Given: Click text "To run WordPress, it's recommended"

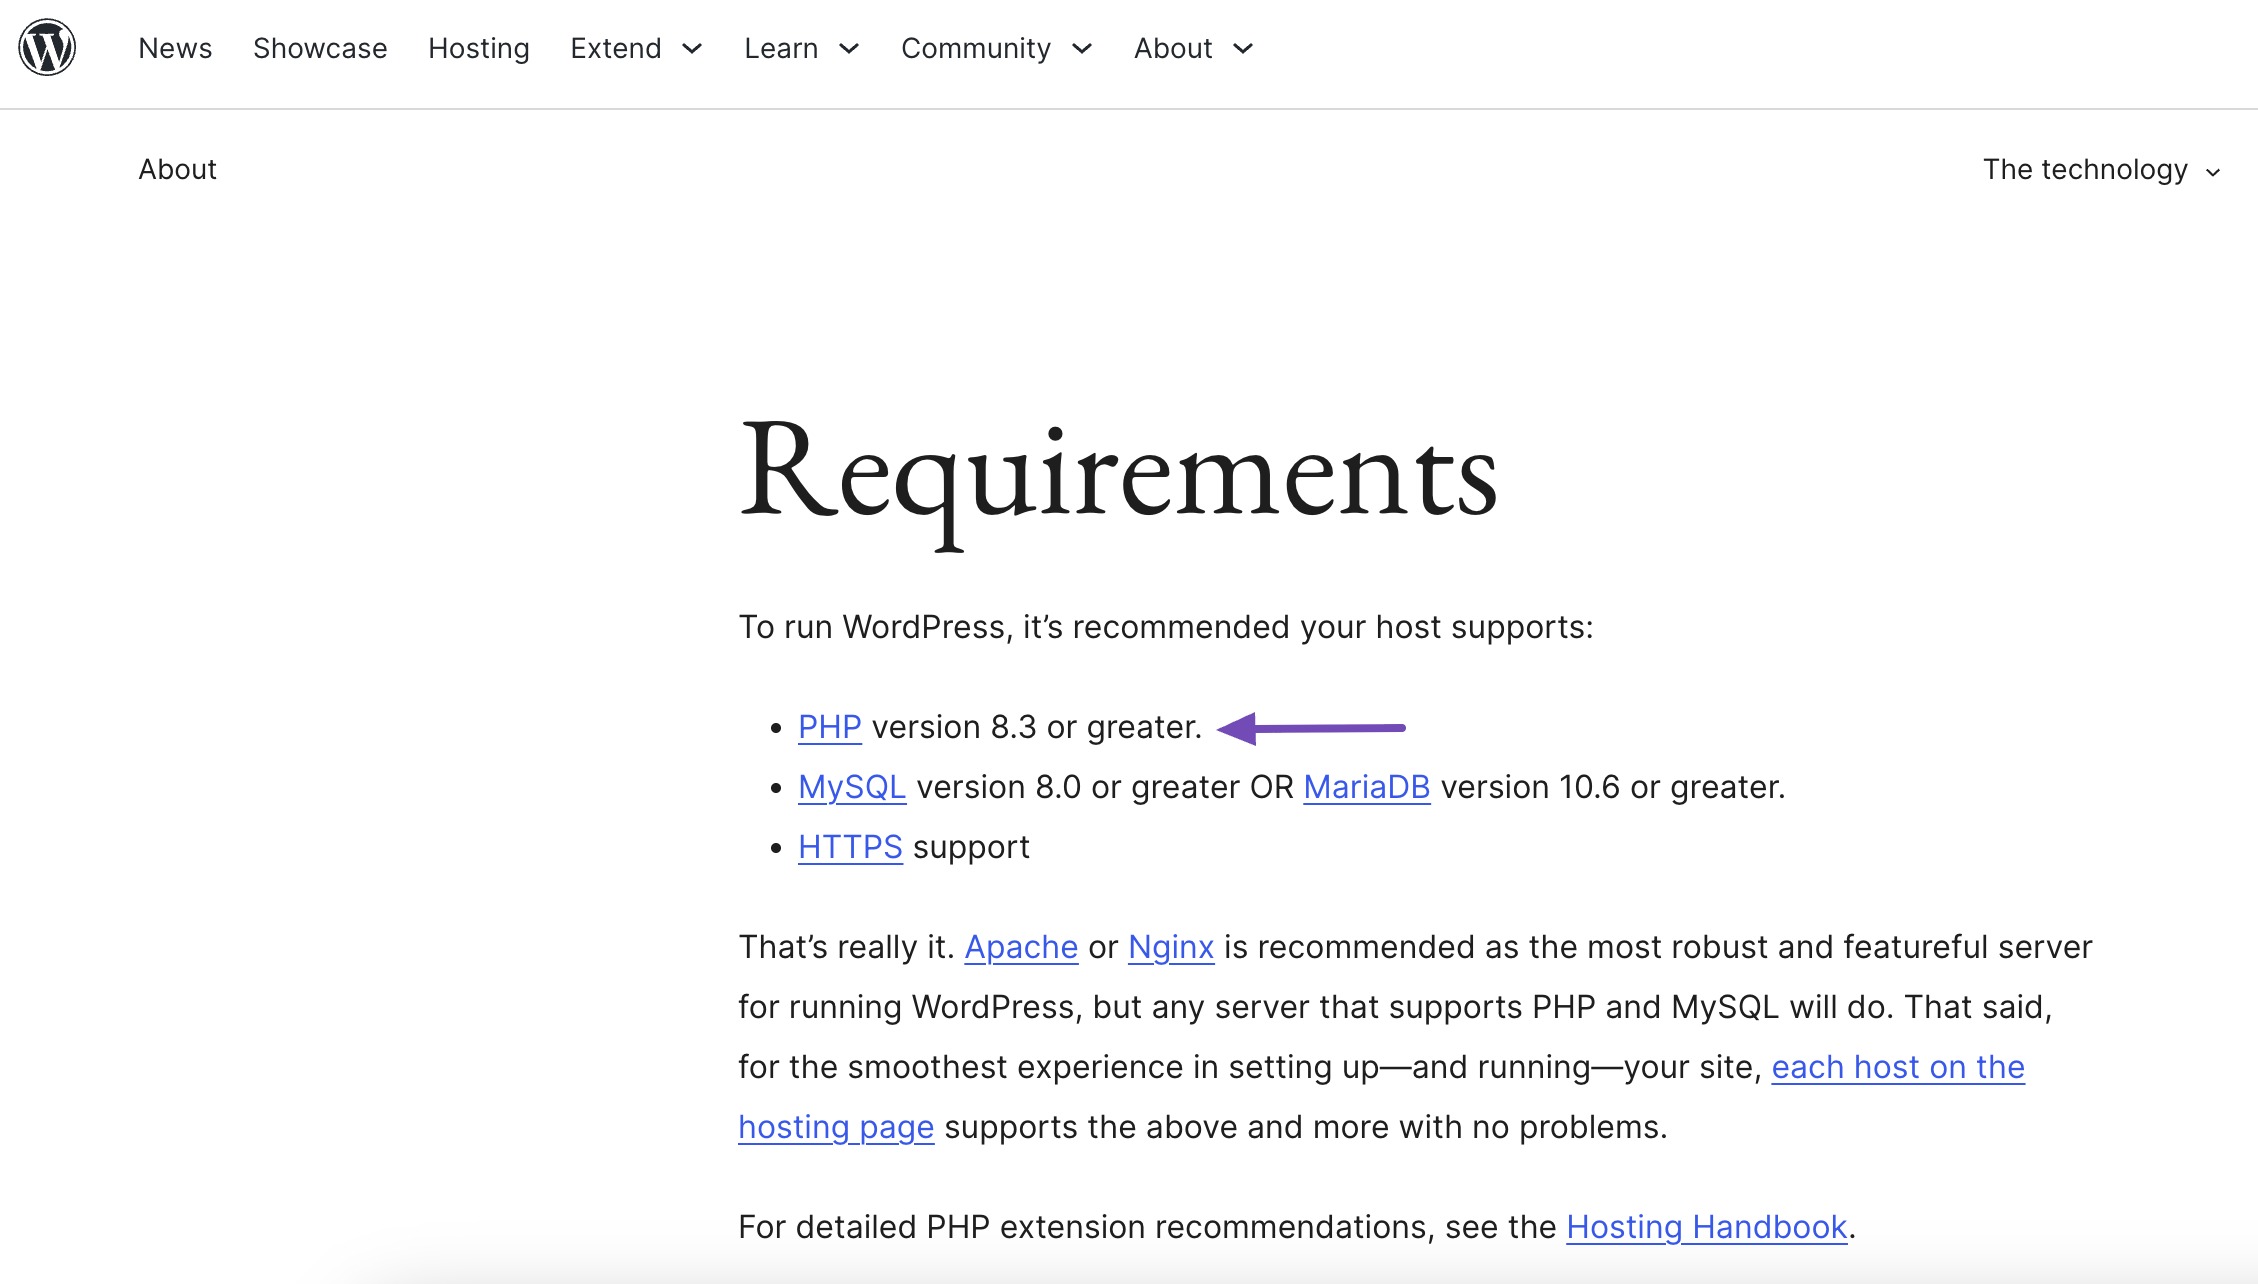Looking at the screenshot, I should coord(1014,627).
